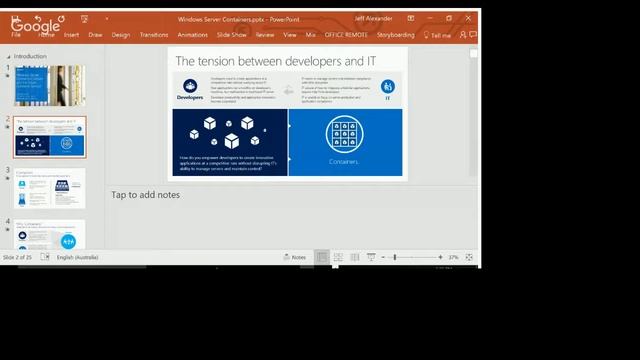This screenshot has width=640, height=360.
Task: Undo the last action in Quick Access toolbar
Action: 38,18
